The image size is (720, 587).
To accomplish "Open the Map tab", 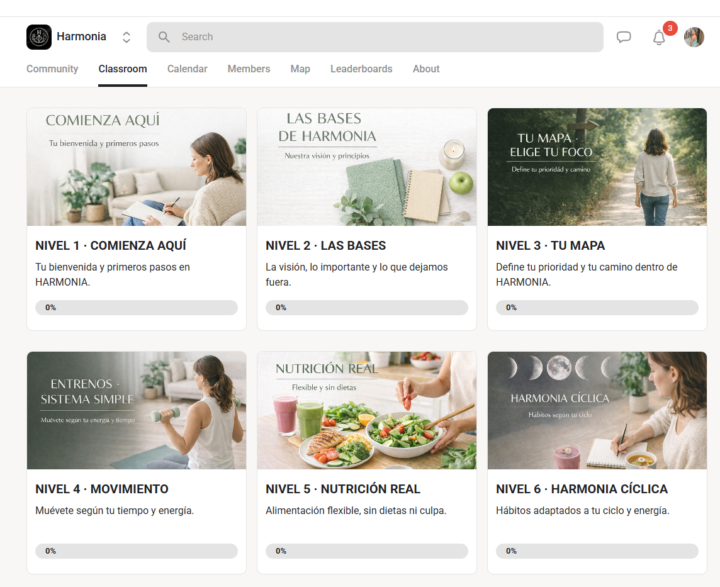I will 300,69.
